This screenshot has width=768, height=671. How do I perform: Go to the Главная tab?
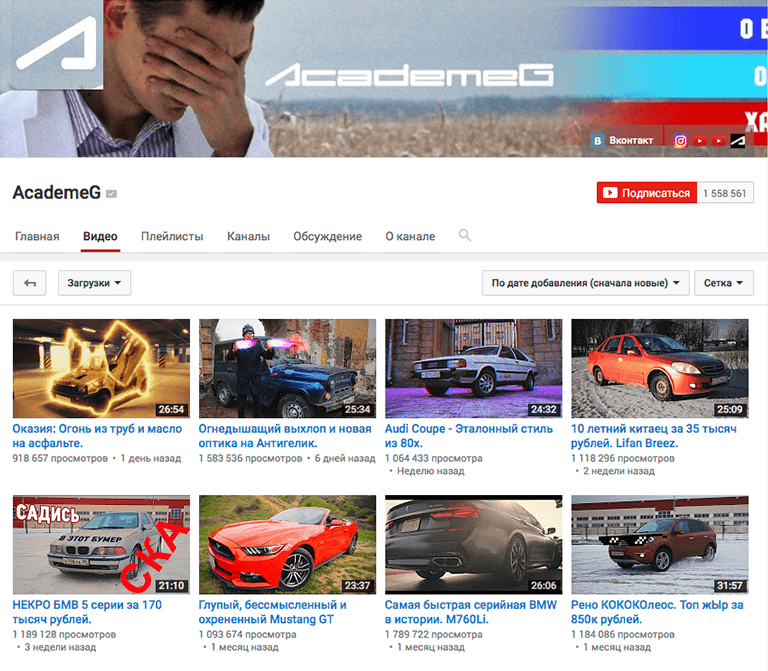[37, 237]
